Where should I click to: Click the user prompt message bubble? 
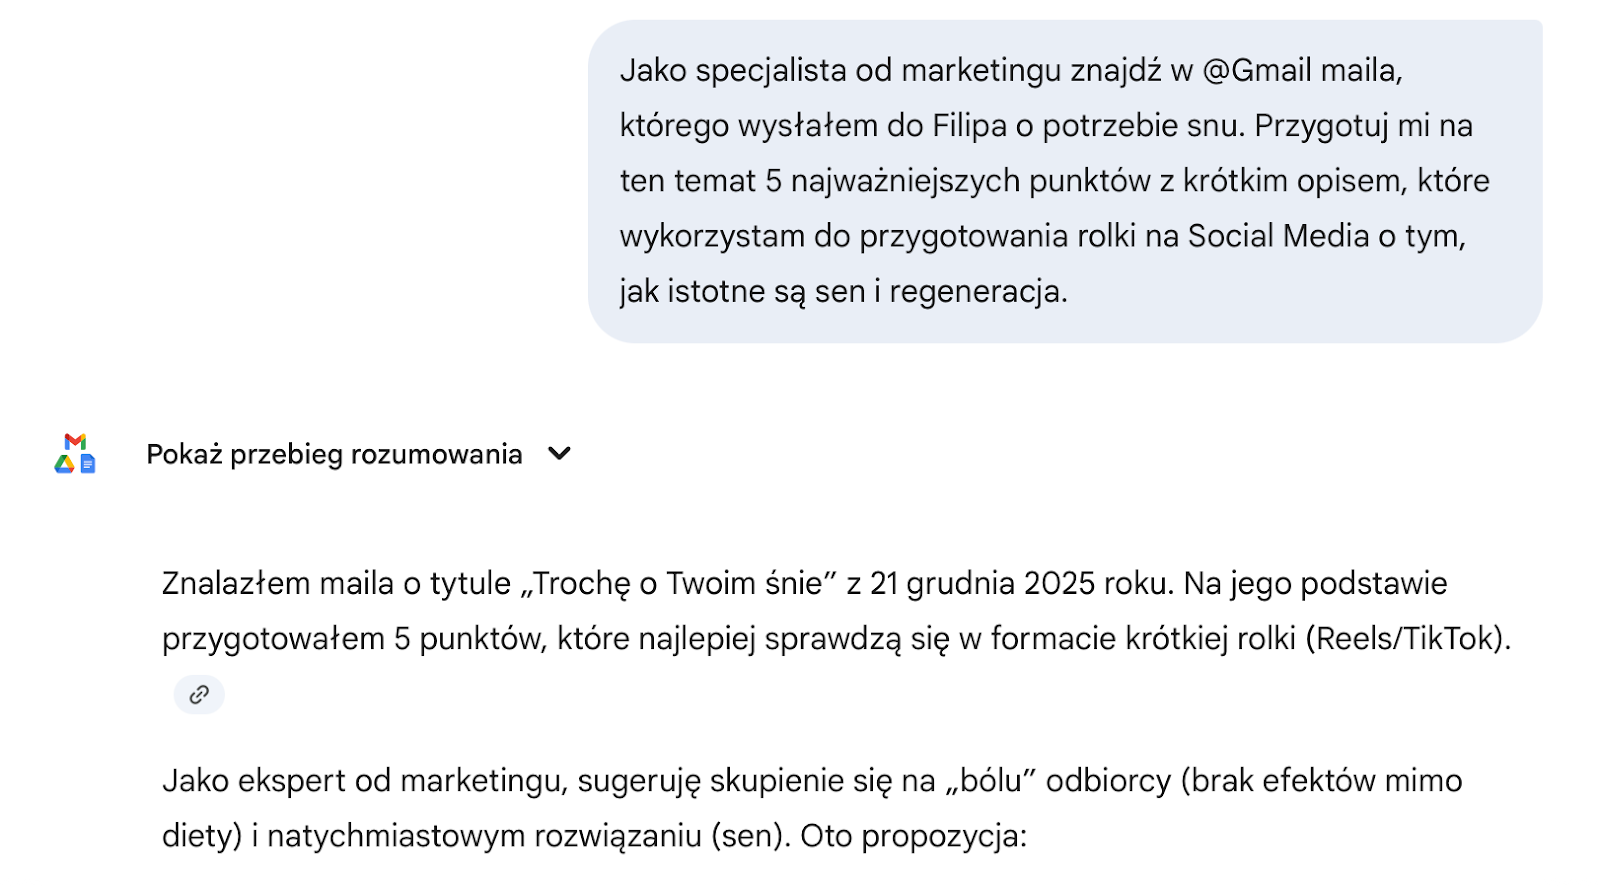point(1064,181)
